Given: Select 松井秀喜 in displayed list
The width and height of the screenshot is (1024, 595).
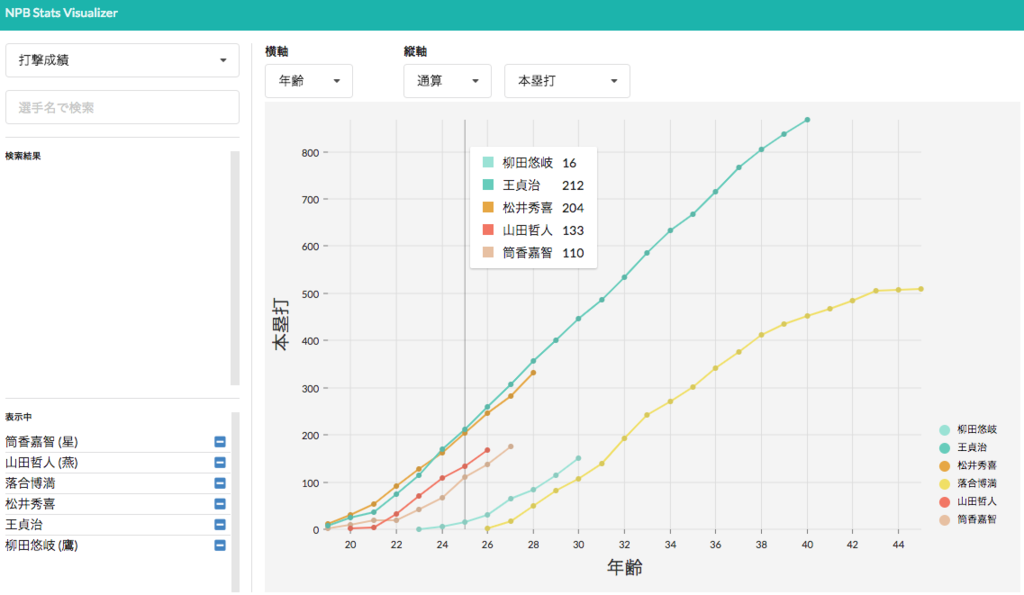Looking at the screenshot, I should pos(31,504).
